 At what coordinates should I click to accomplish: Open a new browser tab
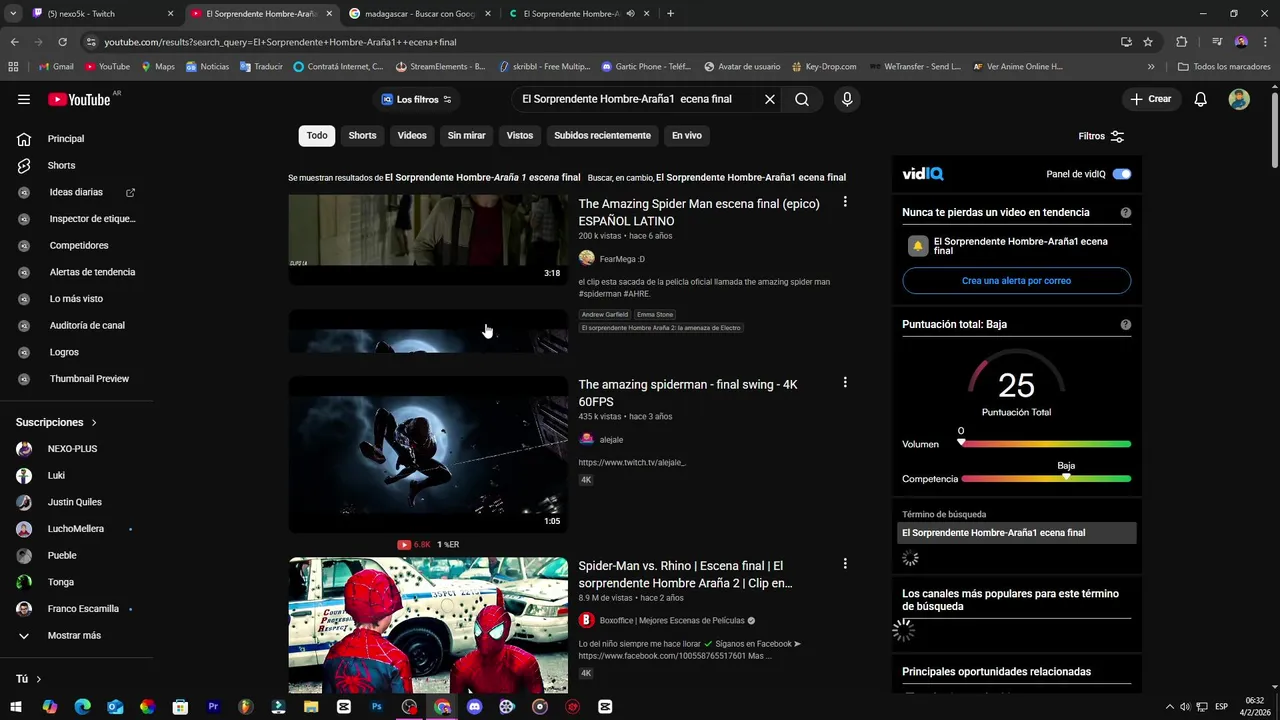point(670,14)
